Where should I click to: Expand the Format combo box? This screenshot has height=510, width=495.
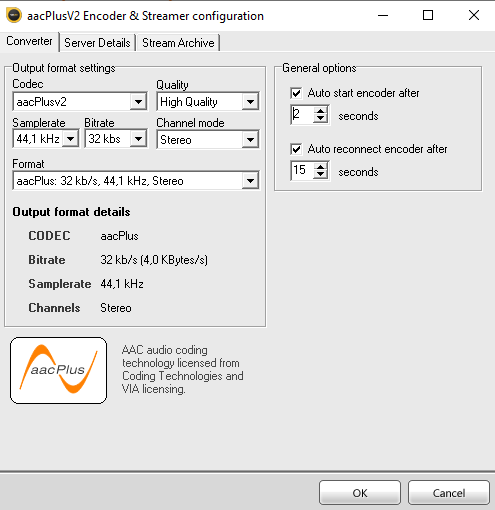click(136, 181)
